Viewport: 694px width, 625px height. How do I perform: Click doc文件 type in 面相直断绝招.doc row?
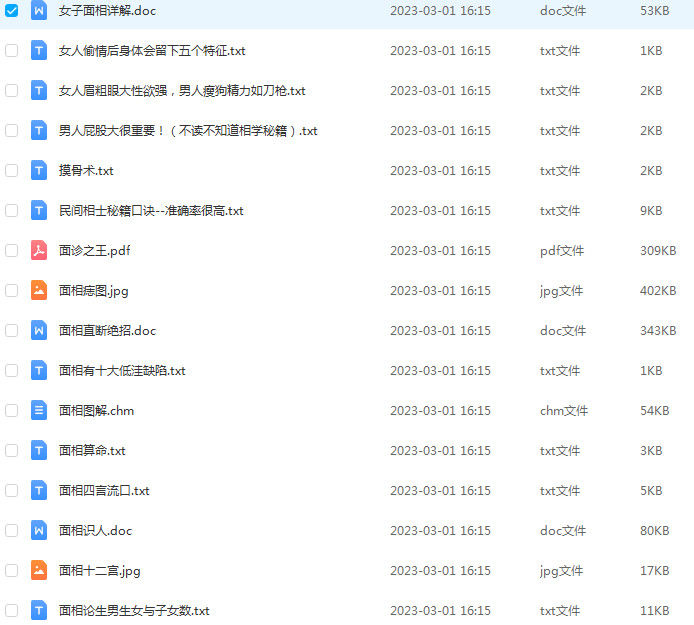pyautogui.click(x=563, y=331)
